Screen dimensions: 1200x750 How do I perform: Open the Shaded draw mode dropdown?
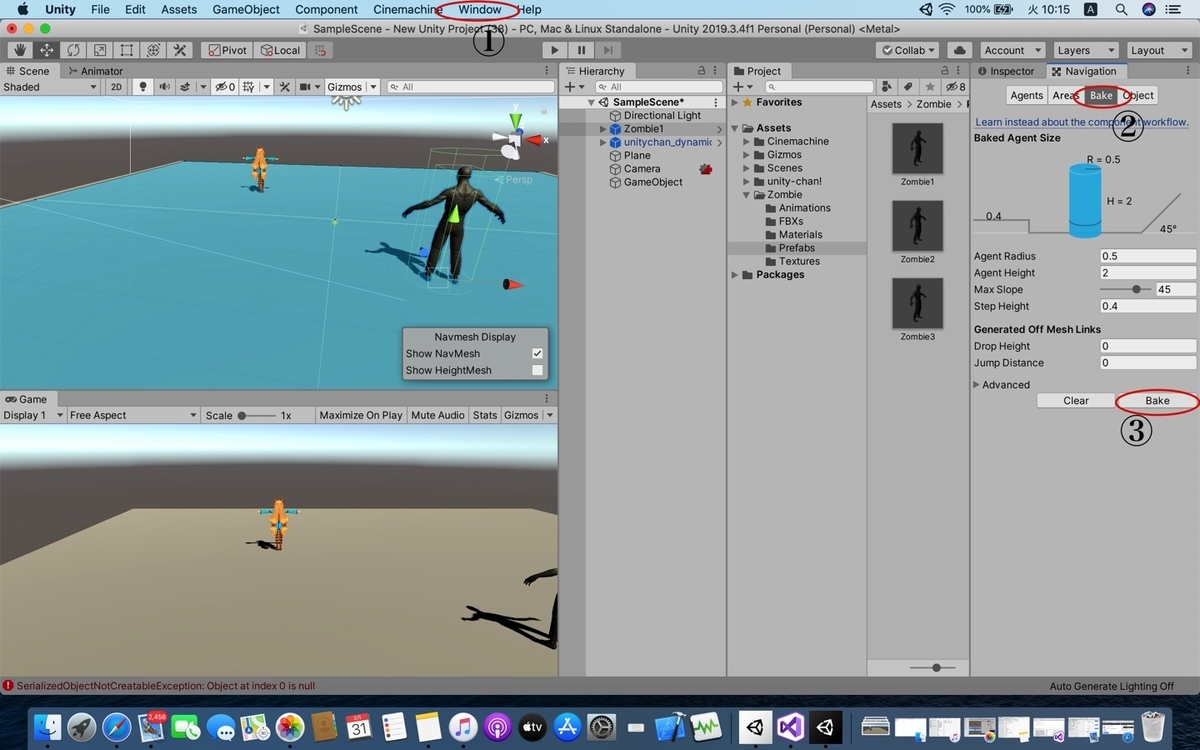(x=50, y=87)
